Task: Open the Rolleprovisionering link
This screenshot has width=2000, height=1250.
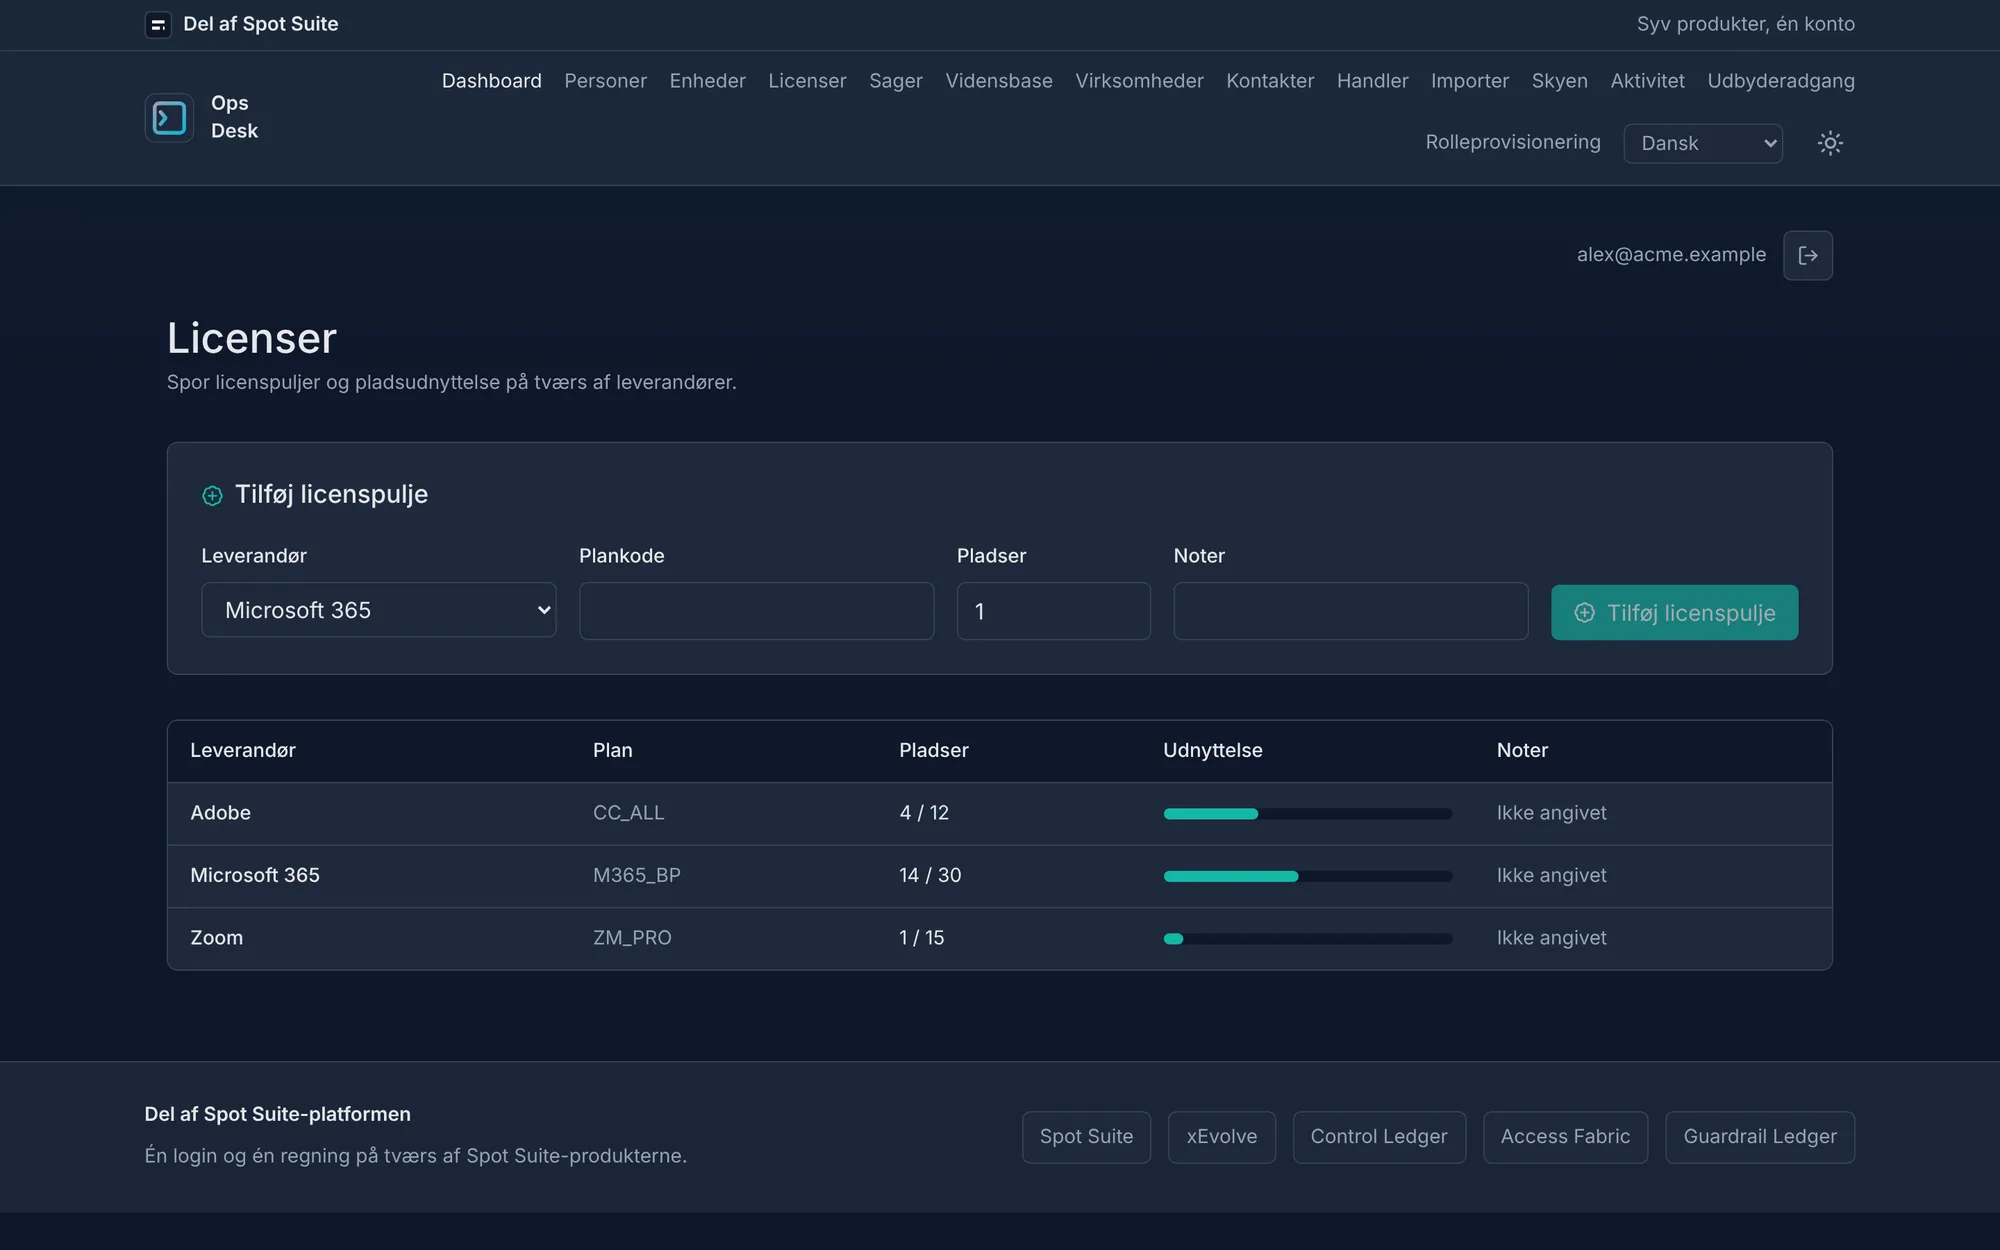Action: coord(1513,142)
